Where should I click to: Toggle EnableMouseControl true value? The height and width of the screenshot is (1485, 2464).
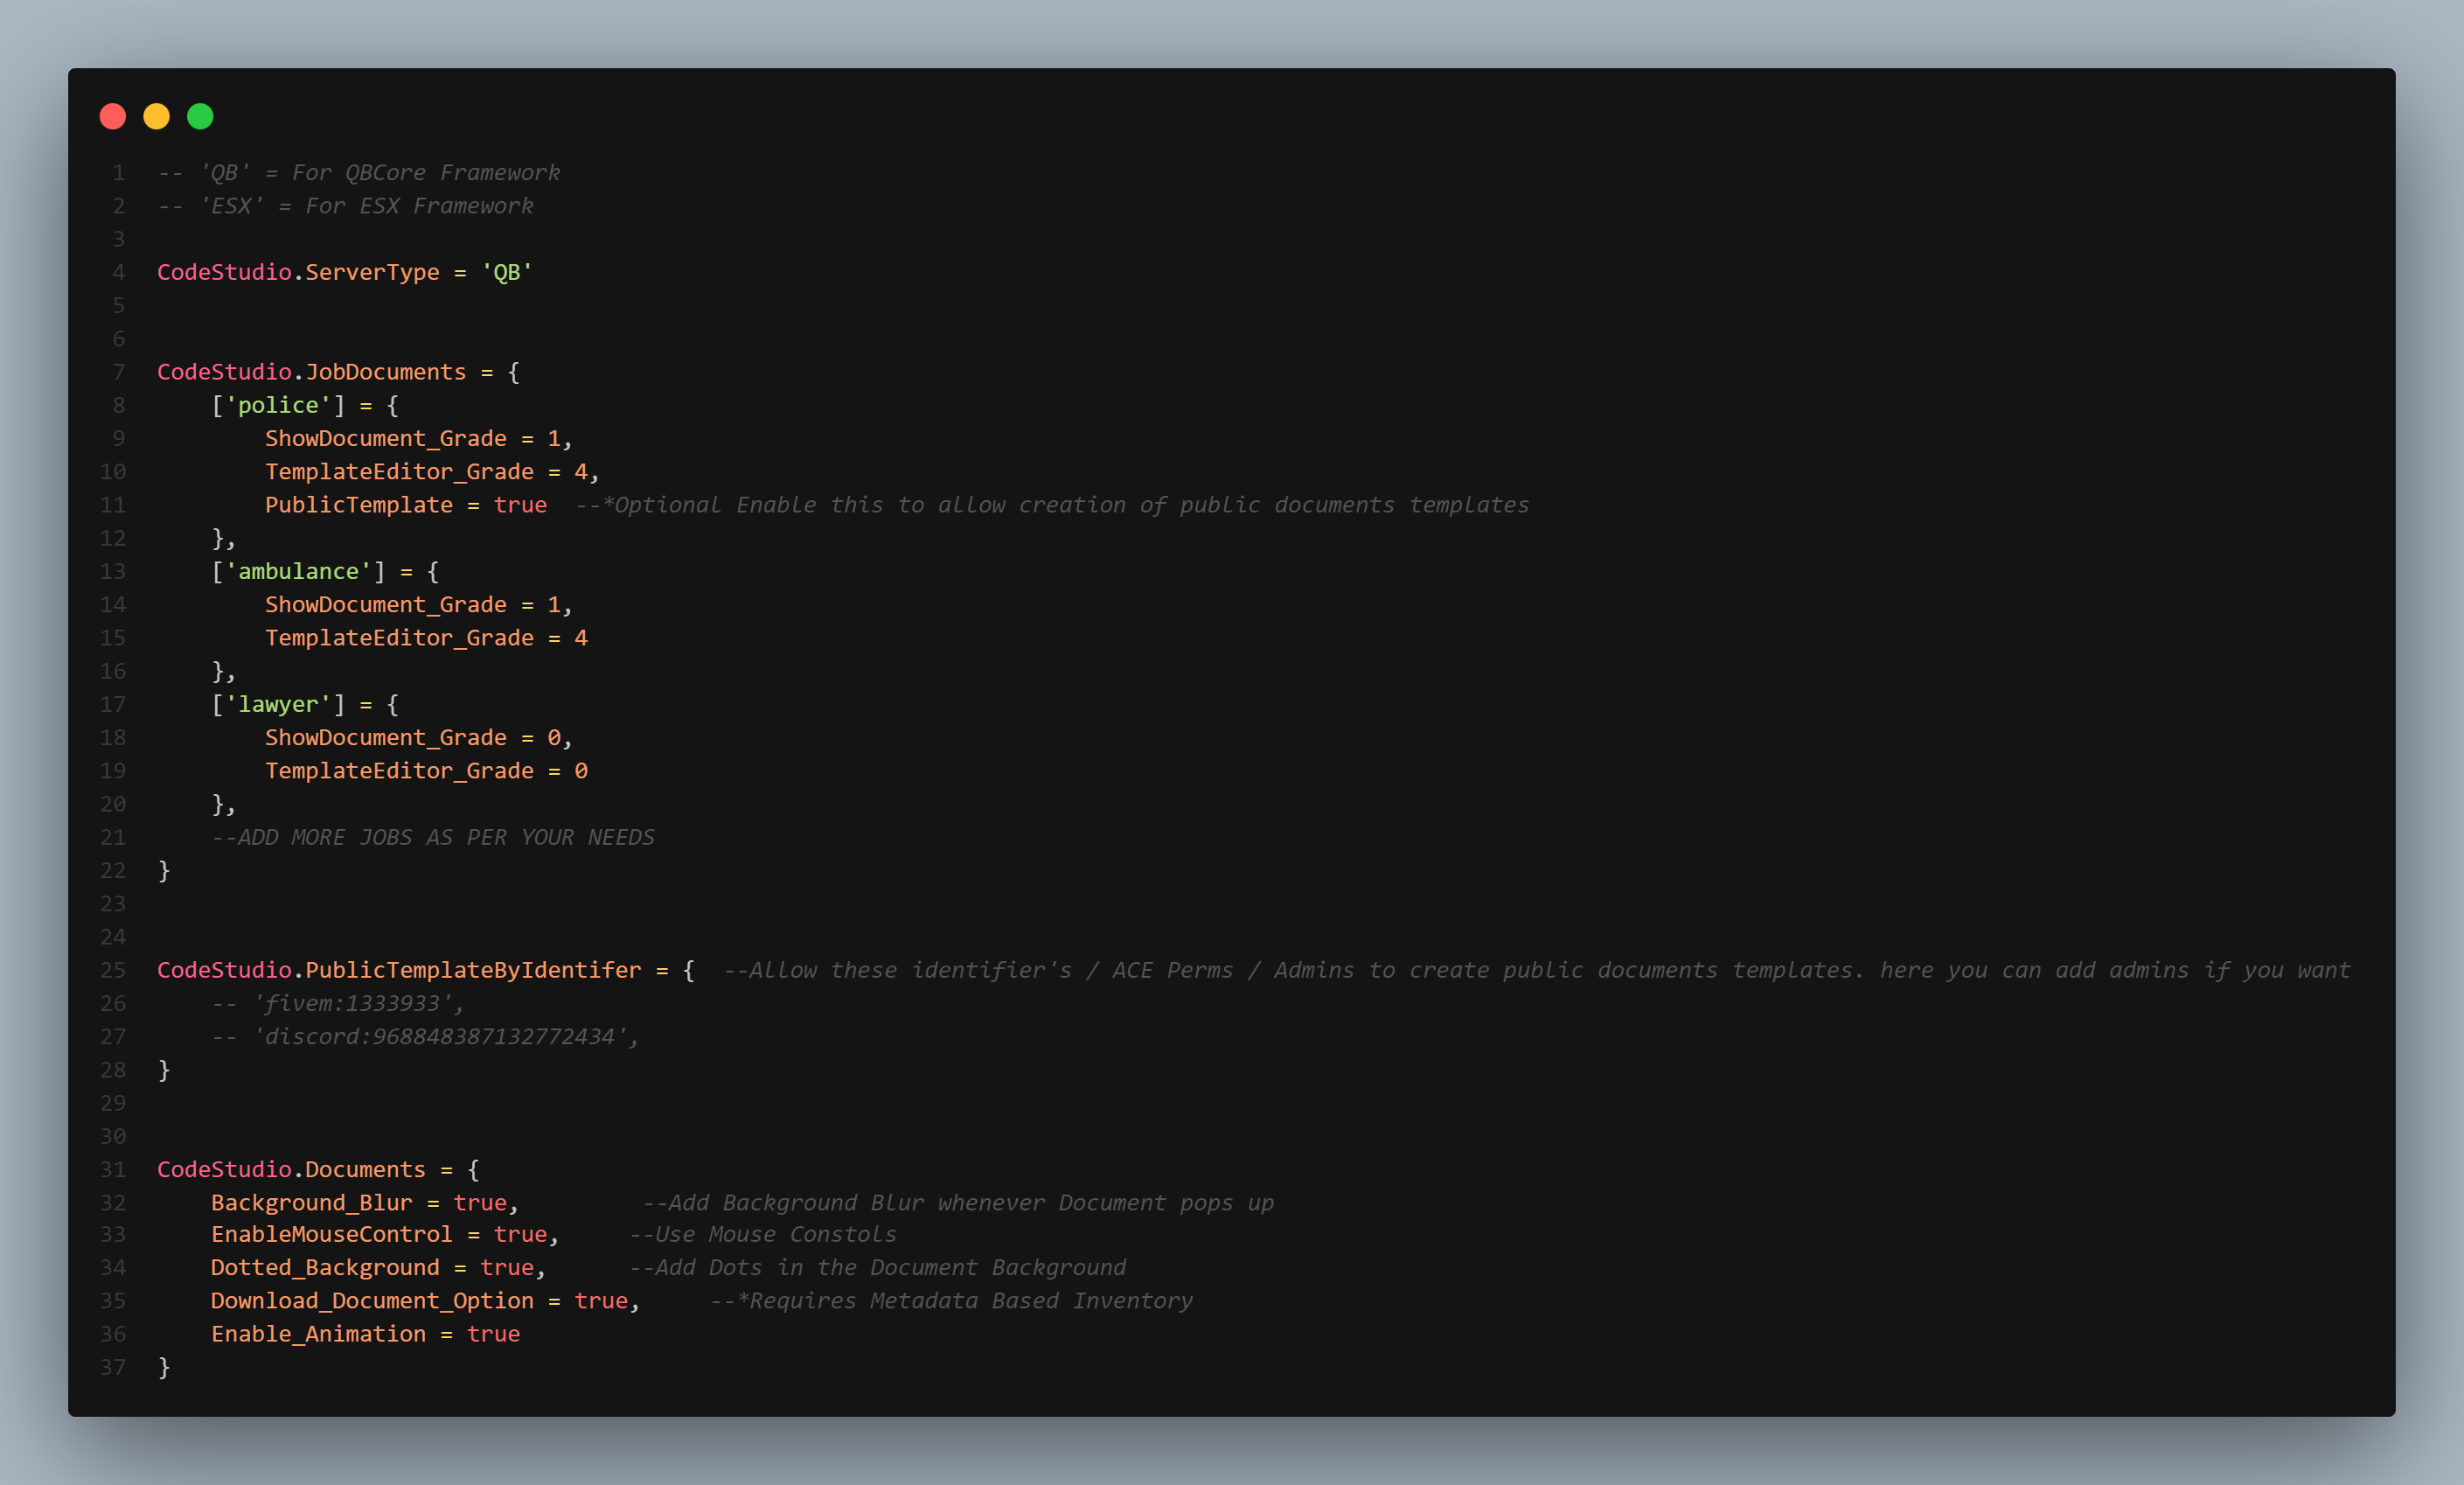point(521,1234)
